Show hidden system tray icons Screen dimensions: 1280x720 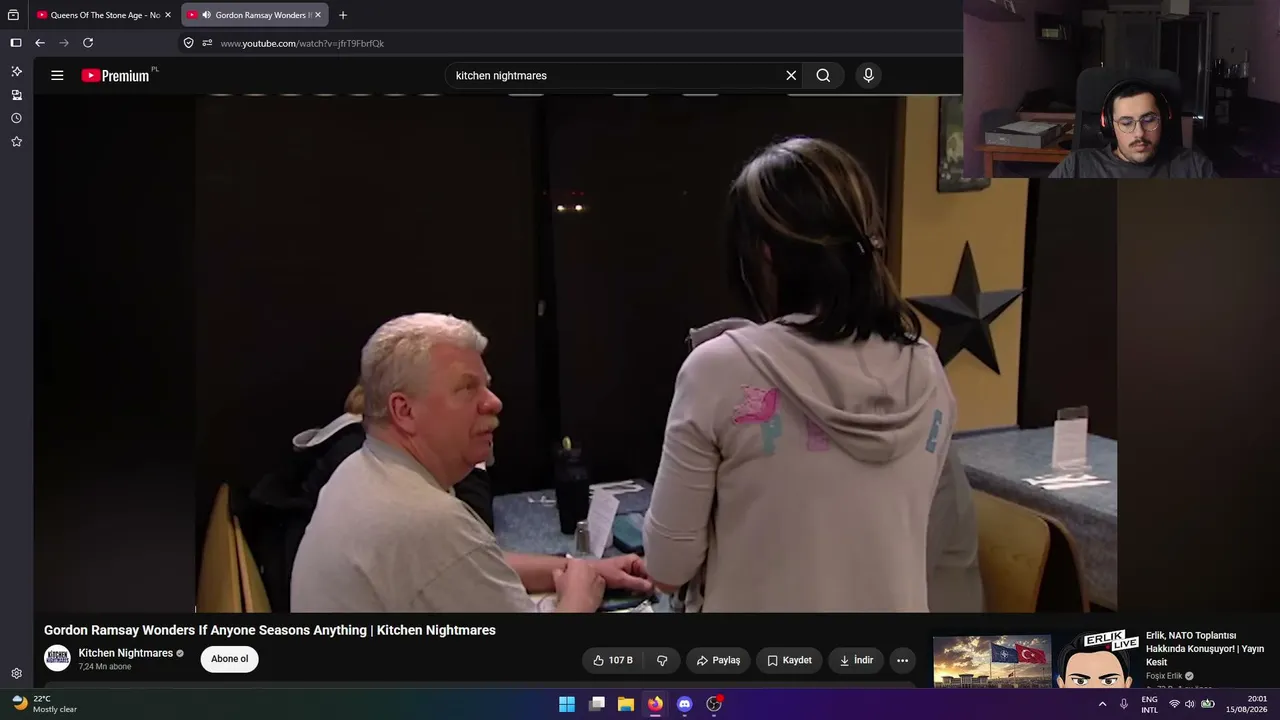[1102, 704]
